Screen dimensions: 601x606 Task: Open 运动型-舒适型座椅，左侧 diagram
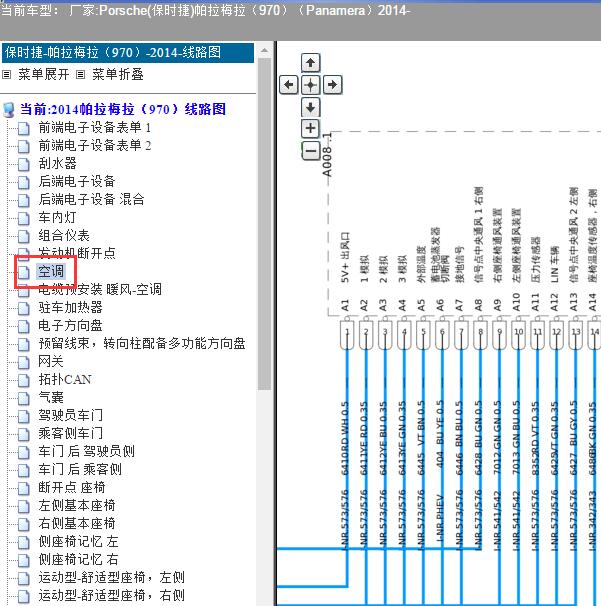point(111,577)
